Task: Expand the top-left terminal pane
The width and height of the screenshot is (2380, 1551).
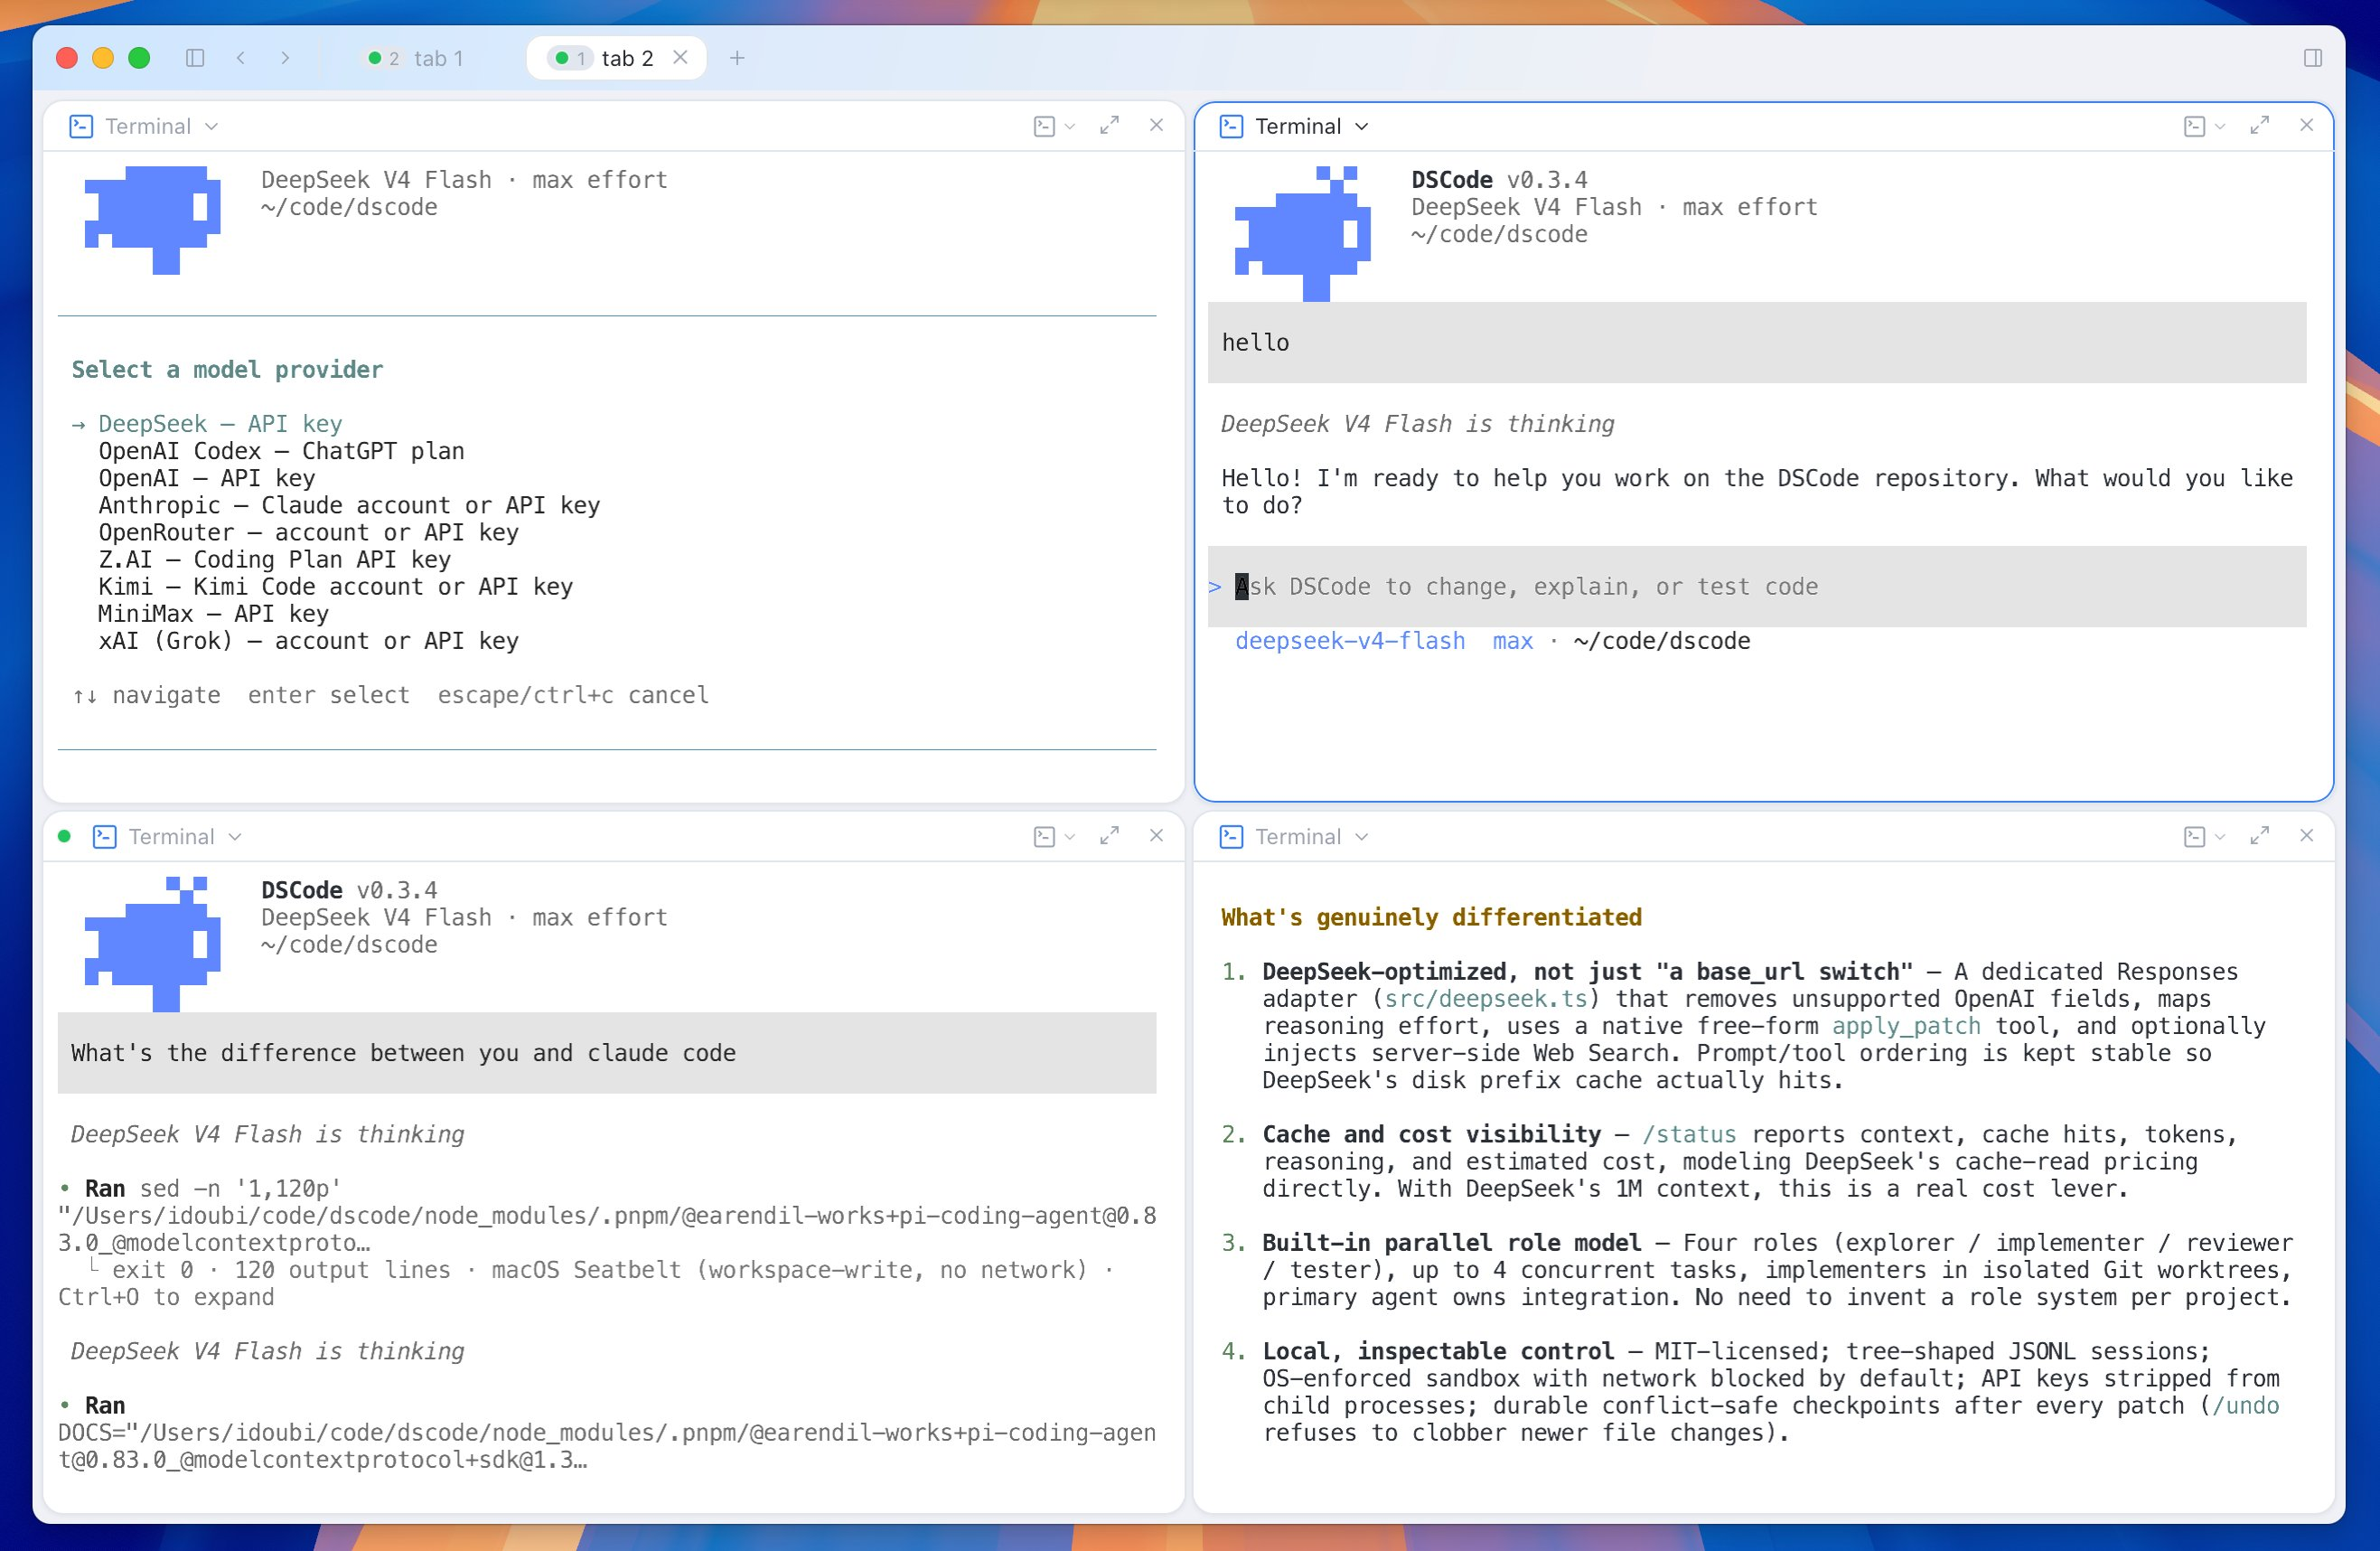Action: pyautogui.click(x=1109, y=125)
